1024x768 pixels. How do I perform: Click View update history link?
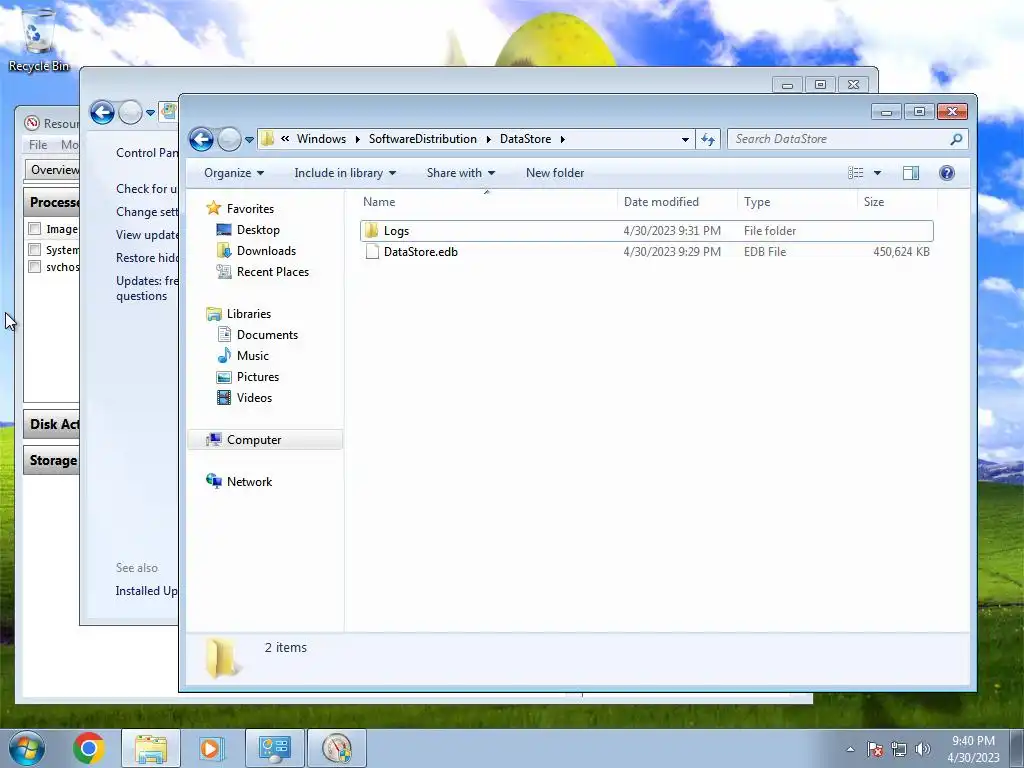[146, 234]
